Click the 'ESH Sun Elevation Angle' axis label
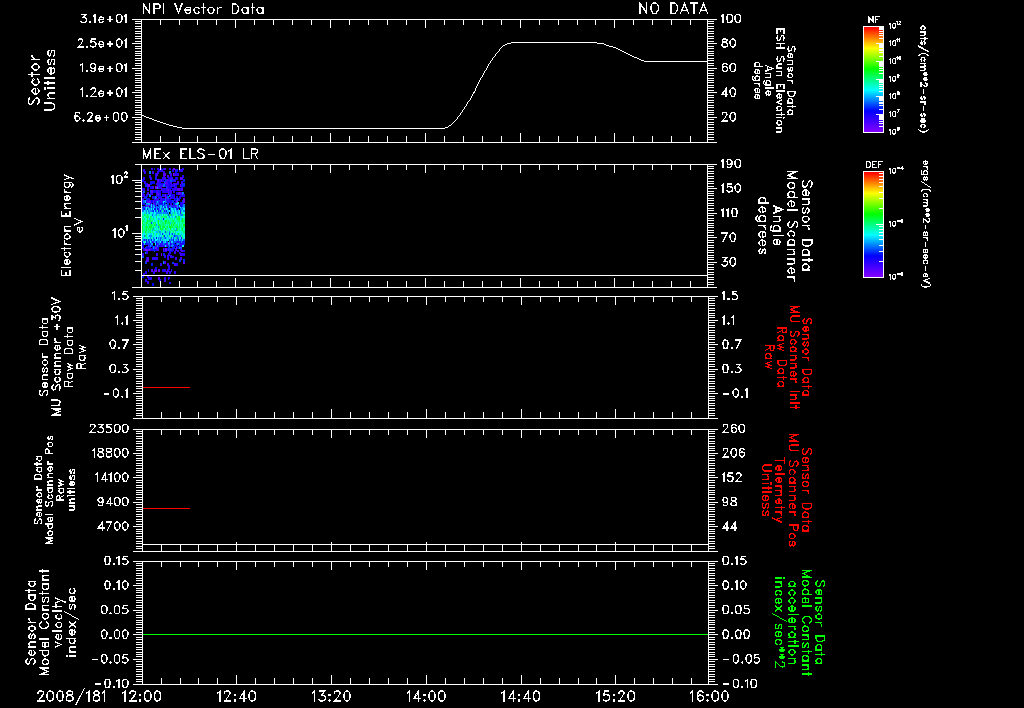Image resolution: width=1024 pixels, height=708 pixels. point(774,80)
